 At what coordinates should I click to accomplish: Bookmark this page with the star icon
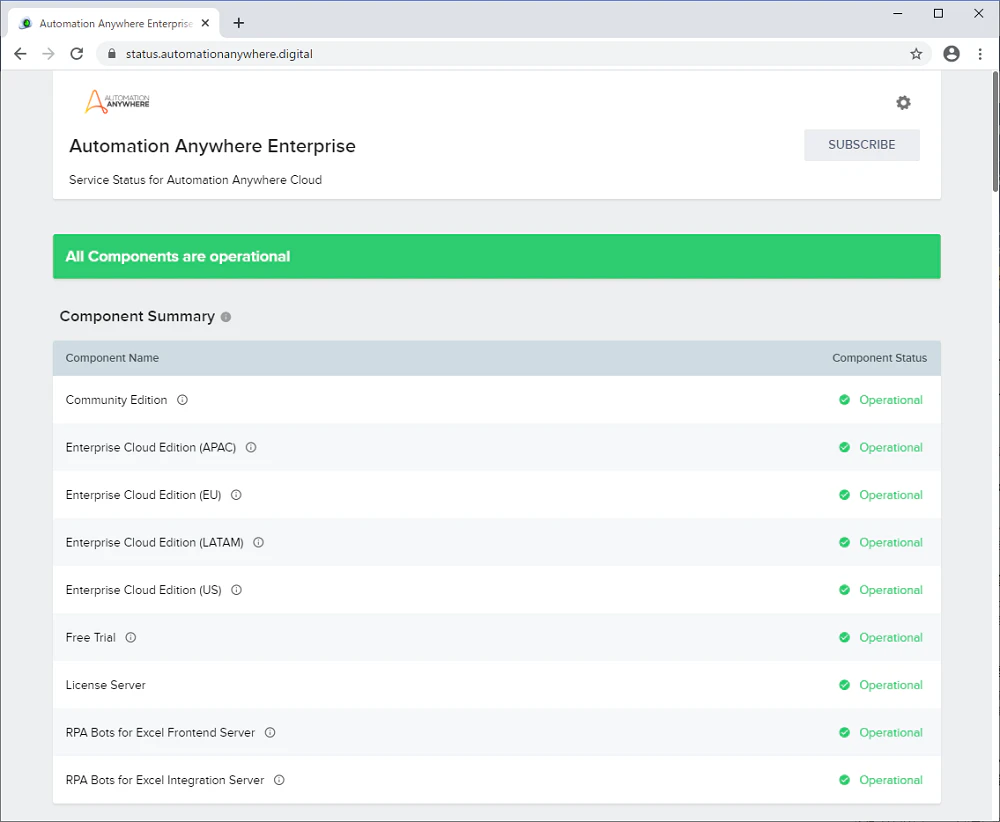(x=916, y=54)
